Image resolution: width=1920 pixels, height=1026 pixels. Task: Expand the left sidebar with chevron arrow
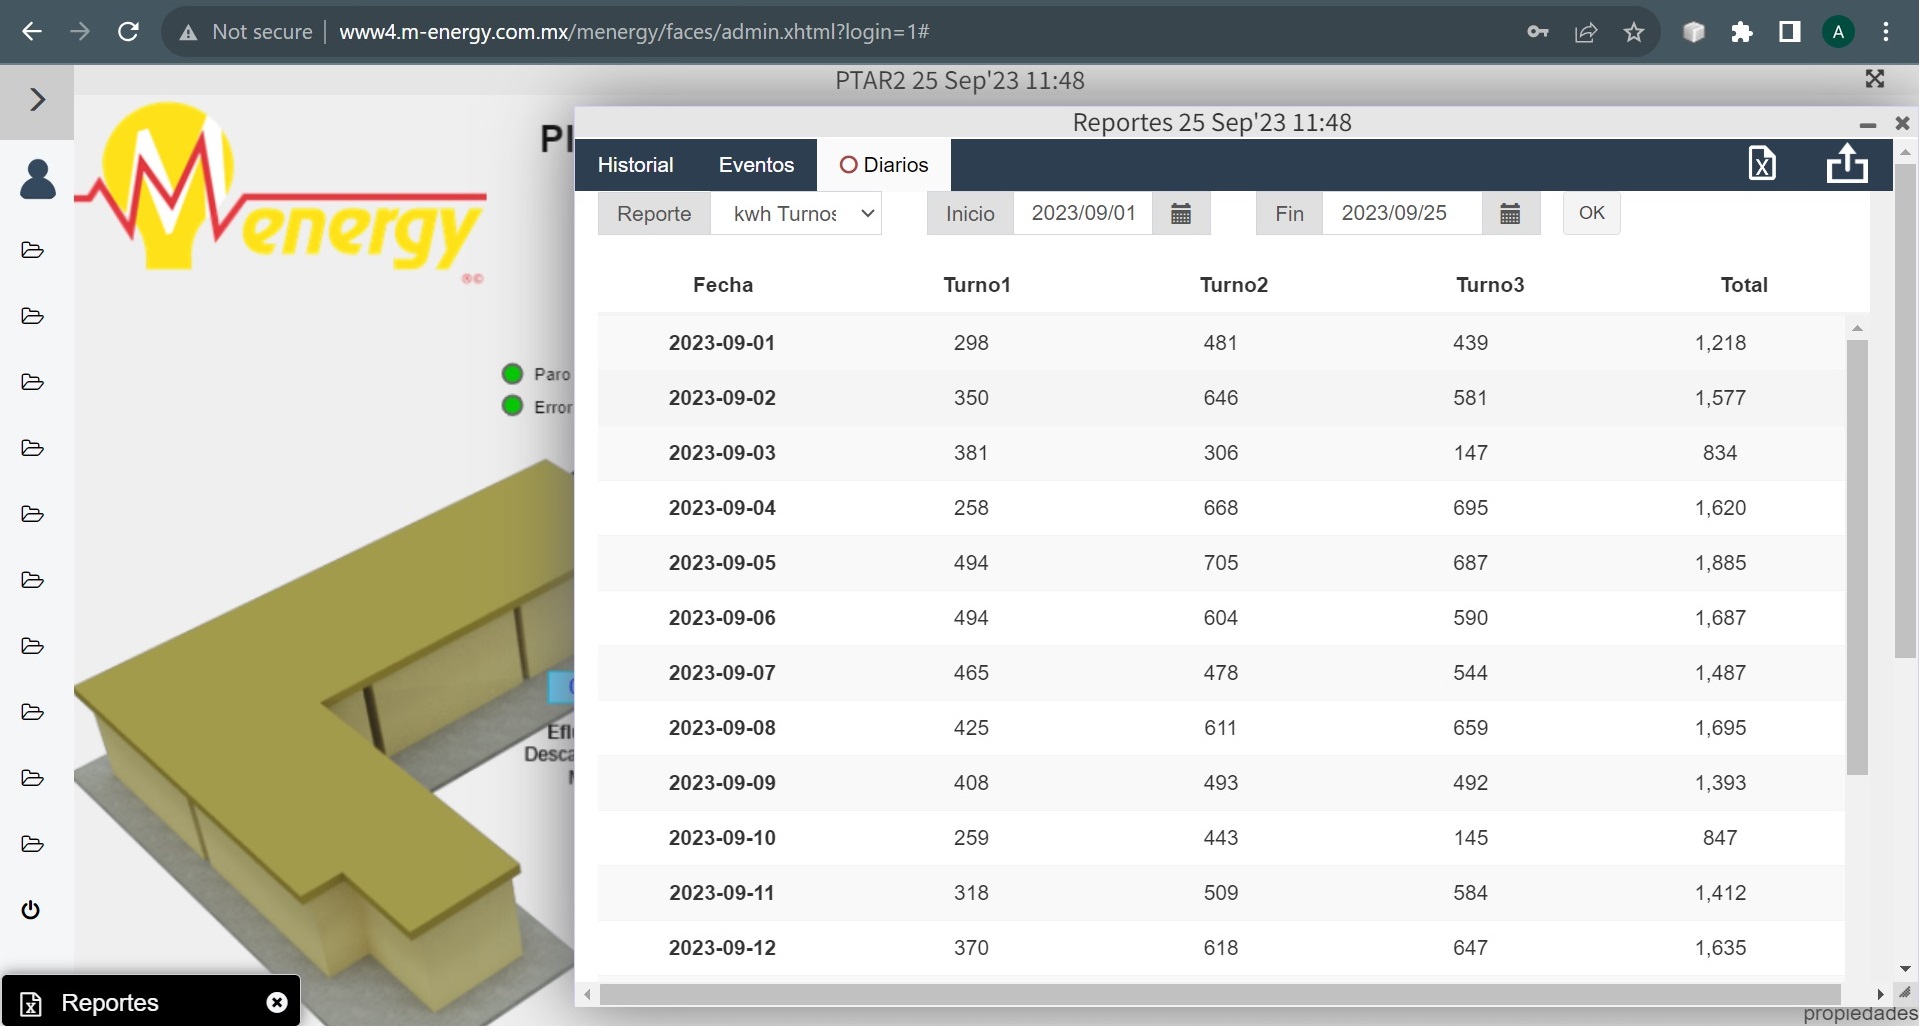37,100
